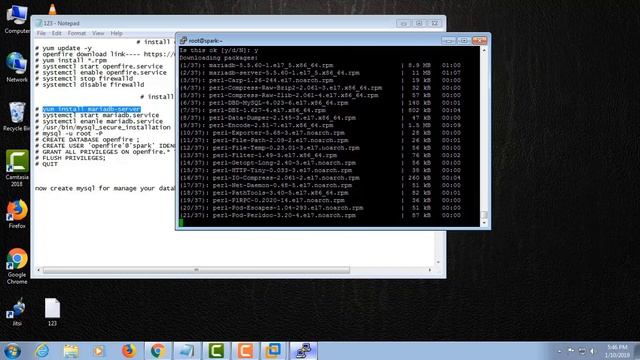Open the Jitsi desktop shortcut
The width and height of the screenshot is (640, 360).
tap(17, 312)
